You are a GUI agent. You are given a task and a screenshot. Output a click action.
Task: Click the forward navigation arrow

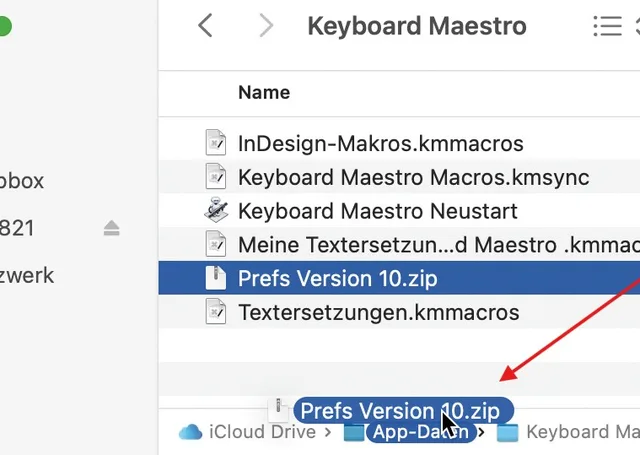point(266,26)
